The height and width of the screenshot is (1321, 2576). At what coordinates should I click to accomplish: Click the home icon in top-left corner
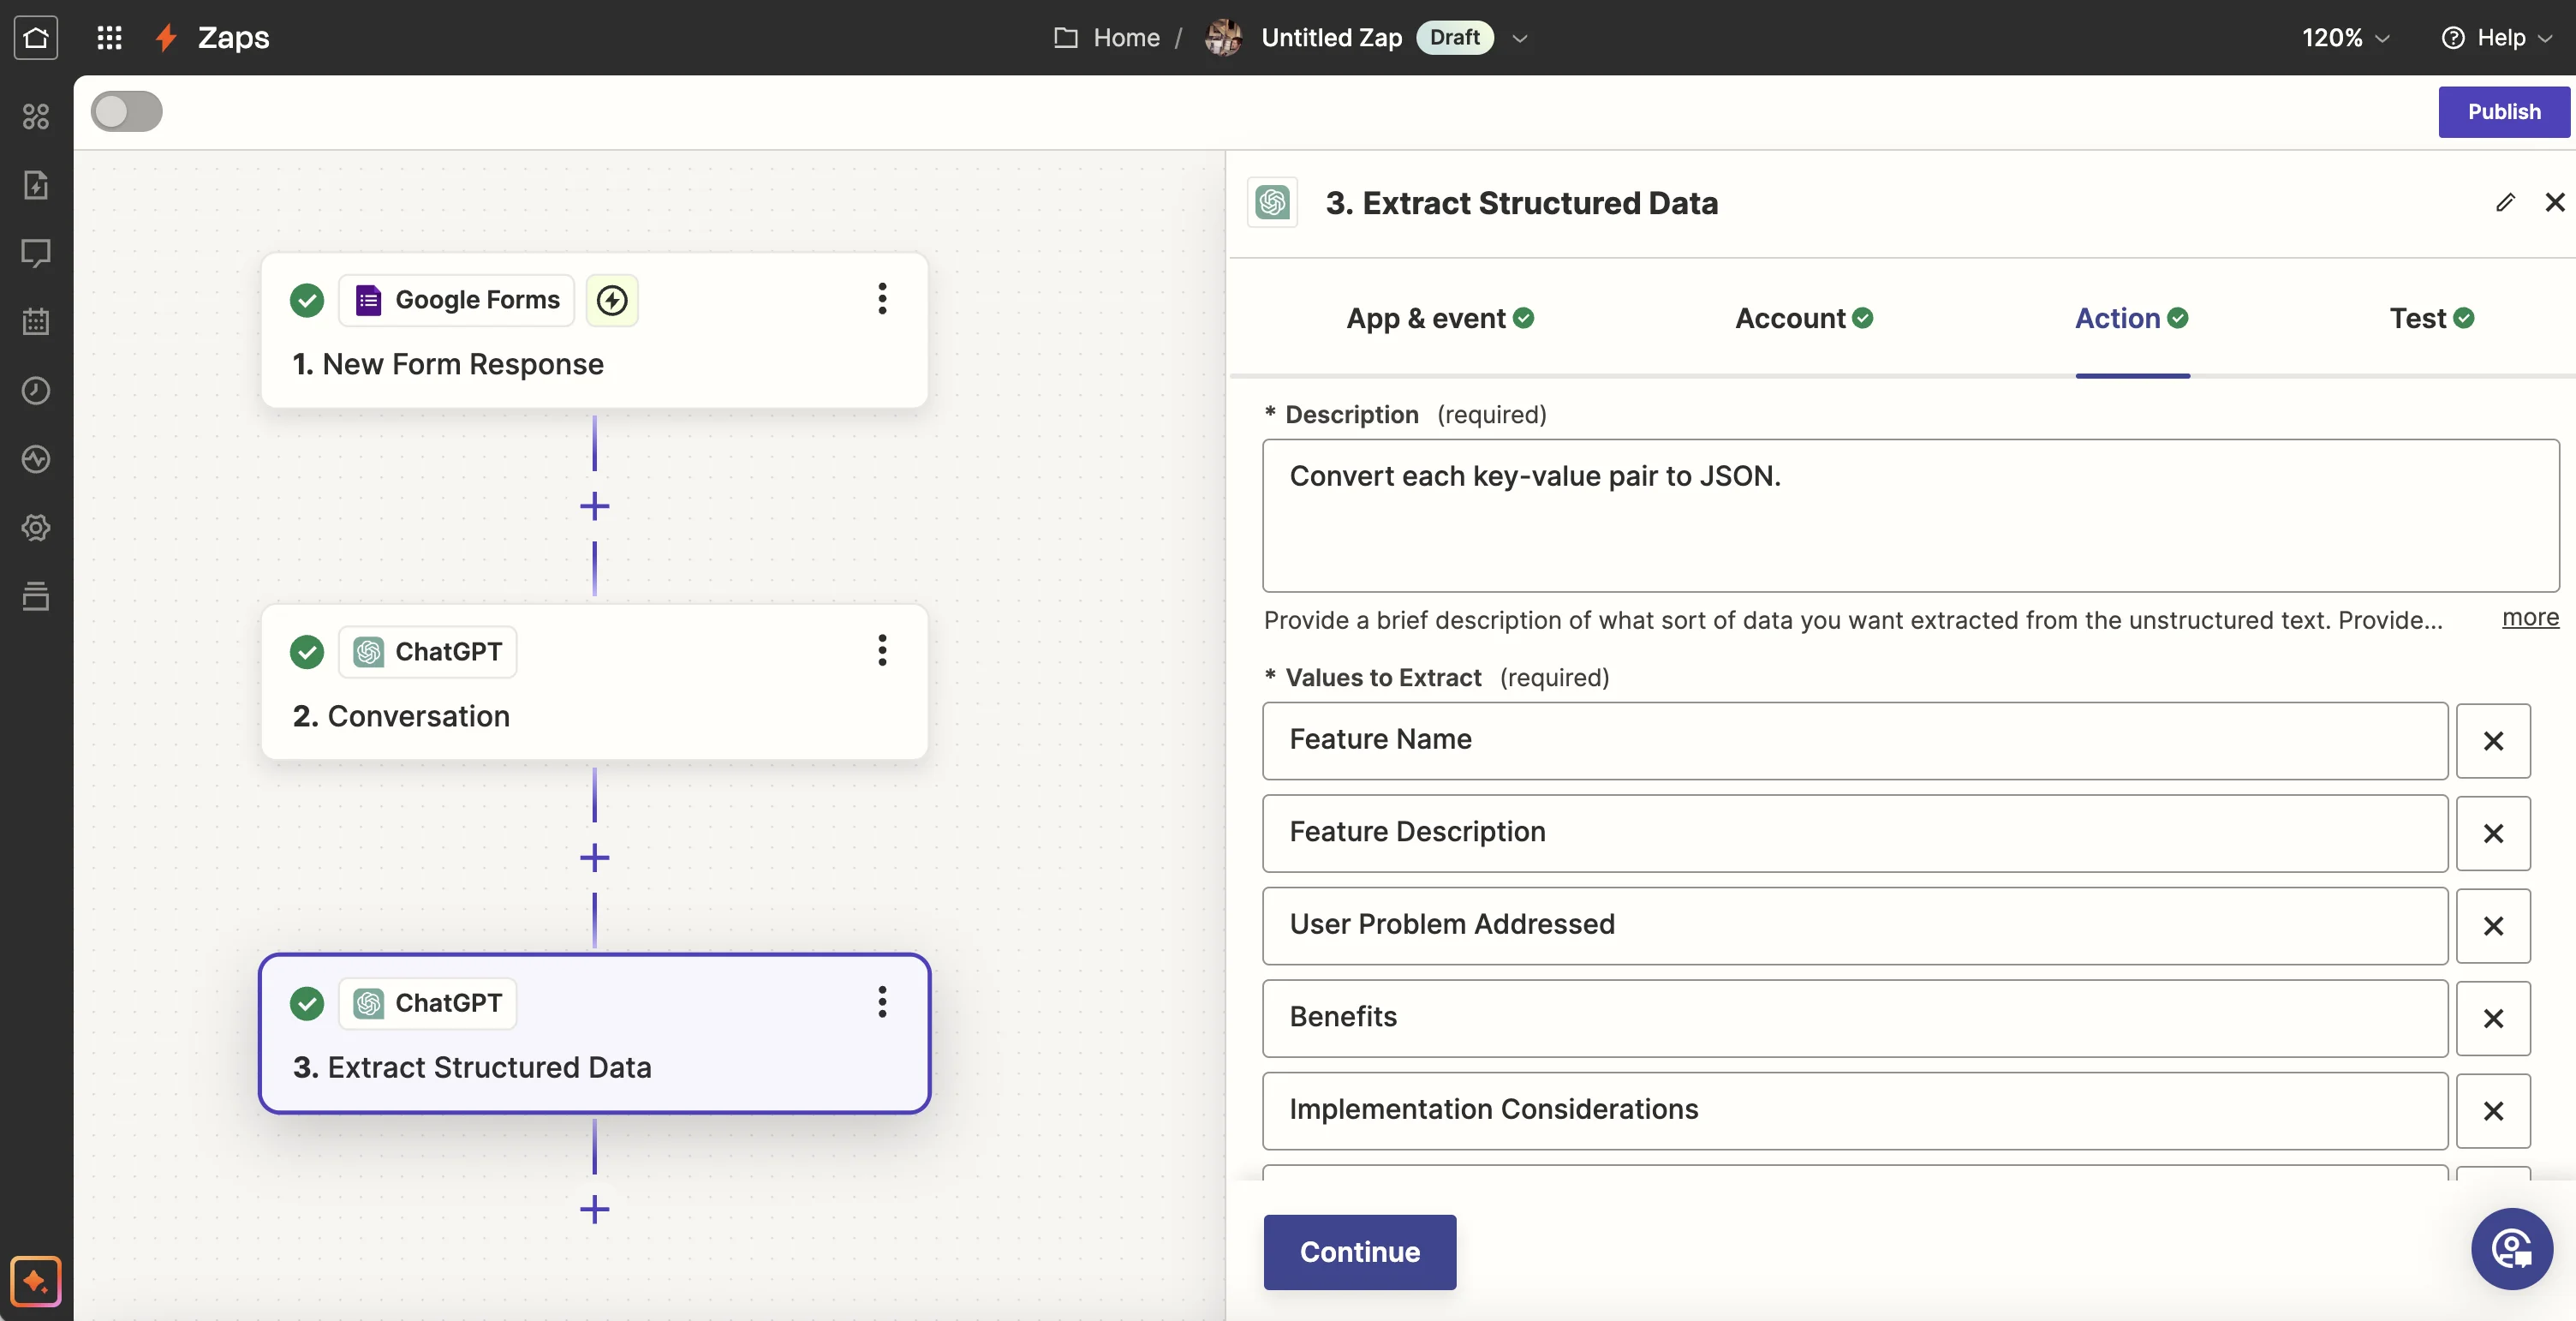pyautogui.click(x=36, y=38)
